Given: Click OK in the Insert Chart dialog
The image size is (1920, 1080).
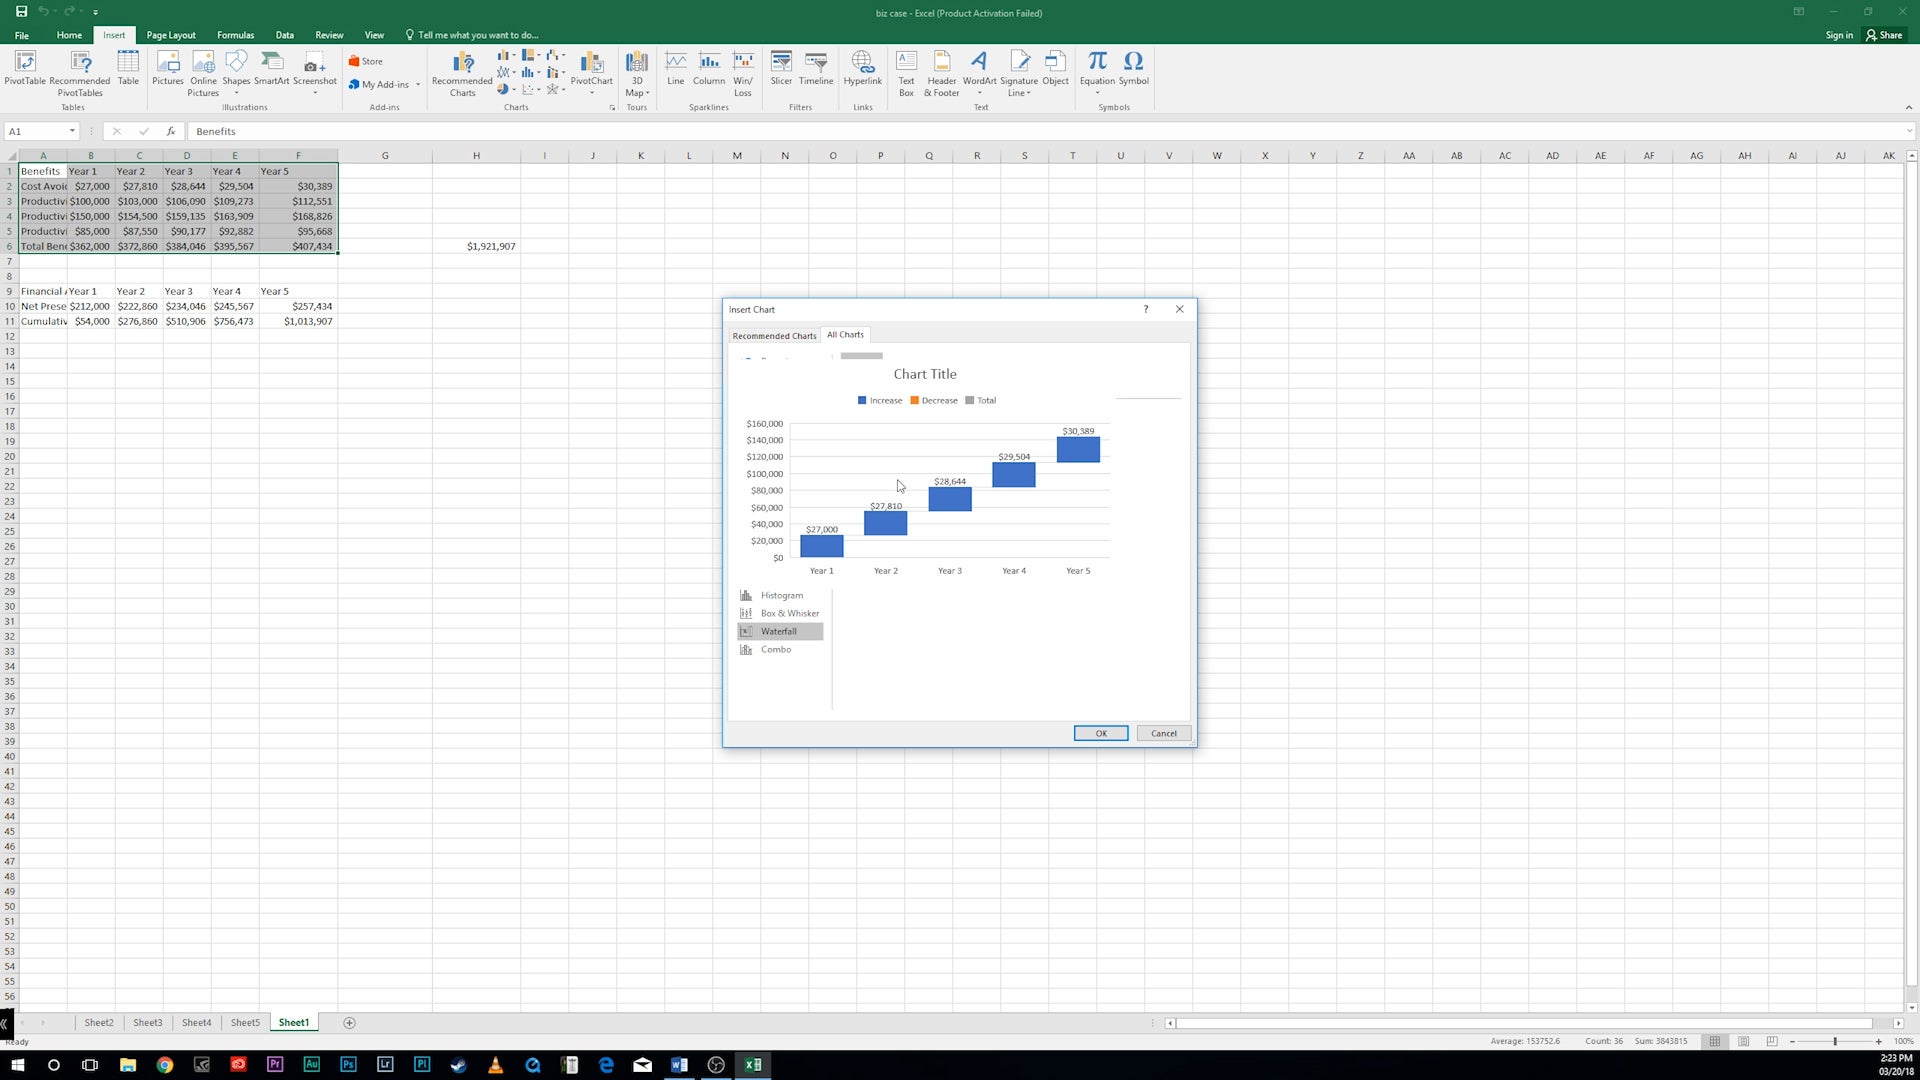Looking at the screenshot, I should pyautogui.click(x=1101, y=733).
